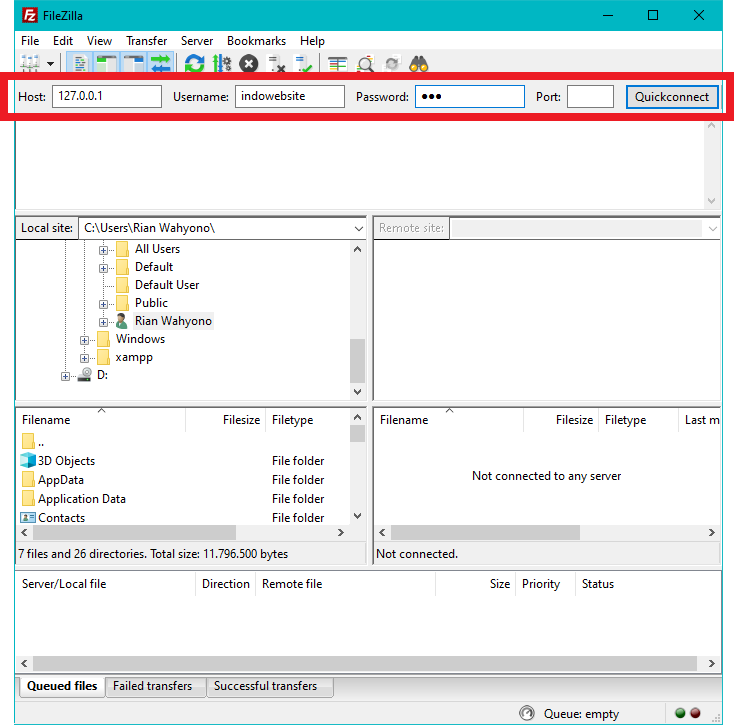Select the xampp folder in tree

click(134, 357)
